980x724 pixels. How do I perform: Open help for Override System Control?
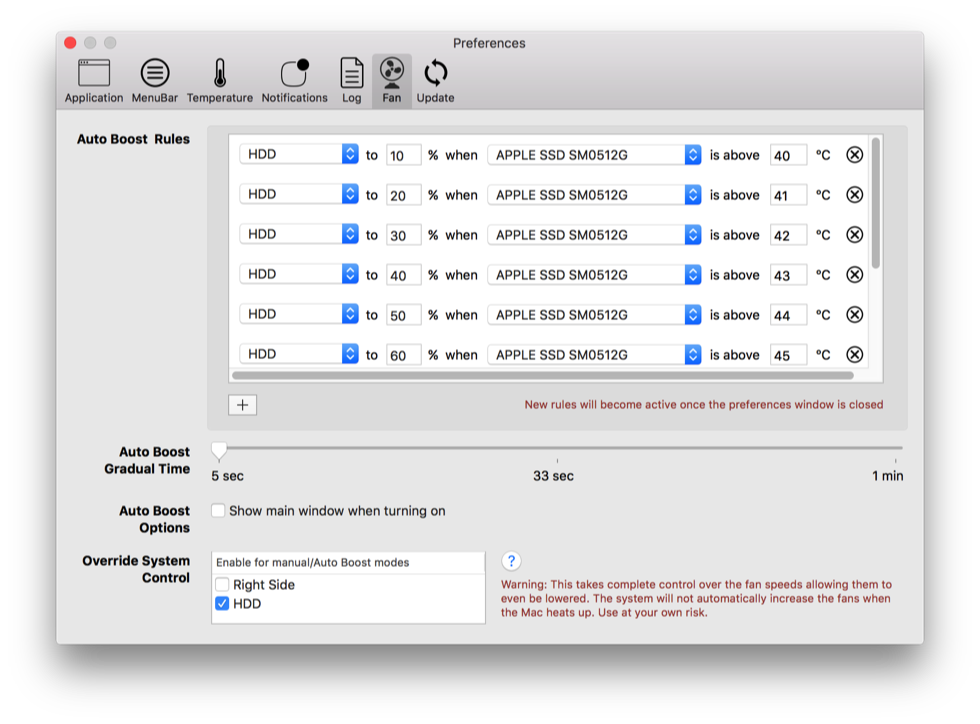511,561
